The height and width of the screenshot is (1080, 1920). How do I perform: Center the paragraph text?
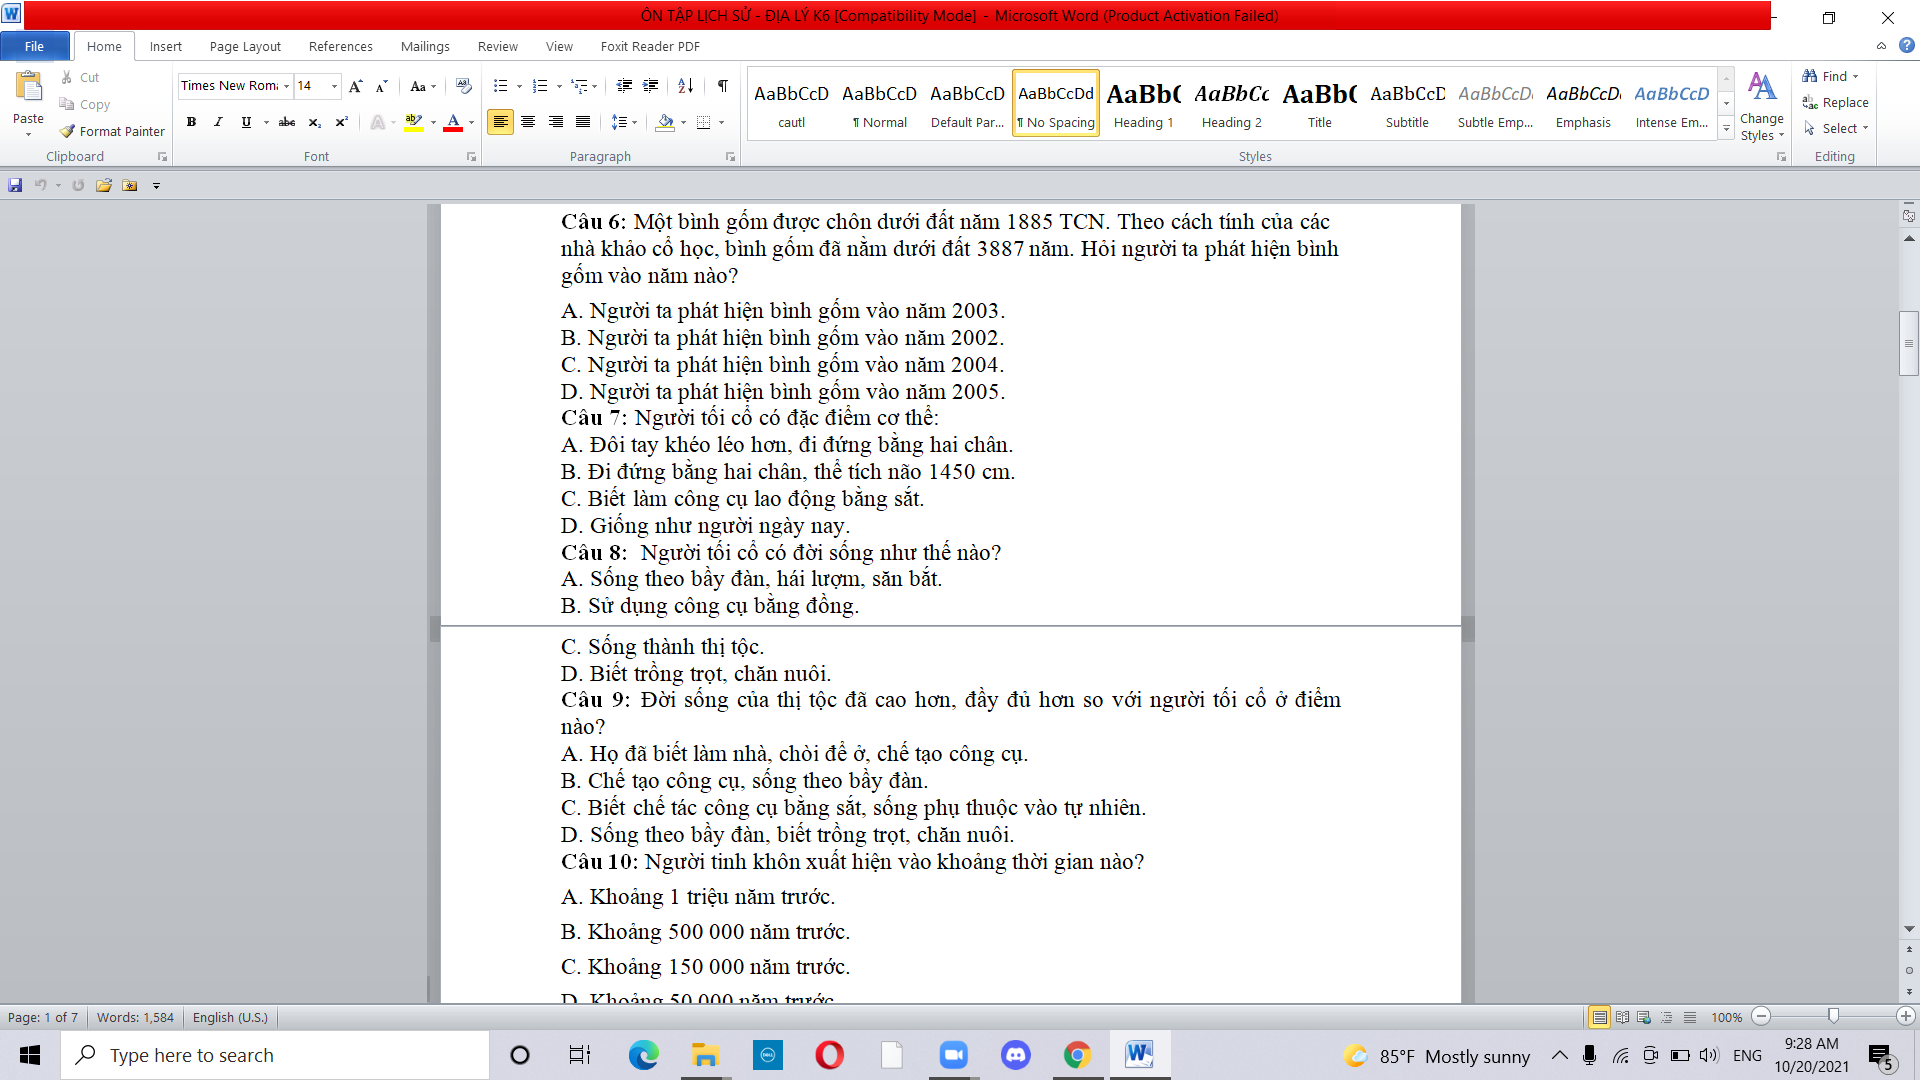528,122
